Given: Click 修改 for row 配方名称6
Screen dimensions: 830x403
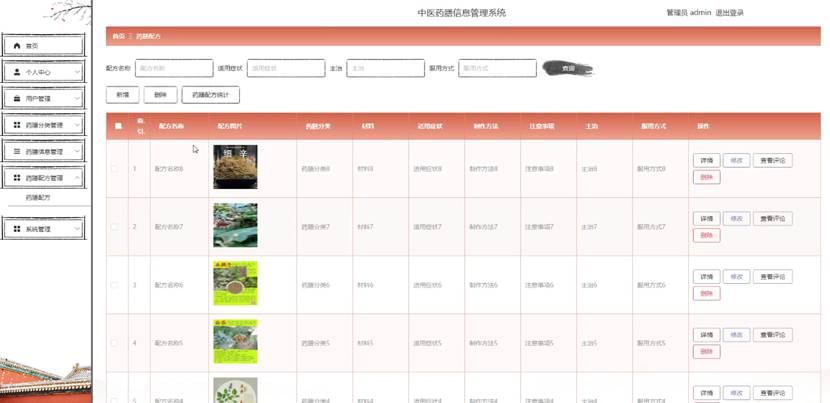Looking at the screenshot, I should [736, 276].
